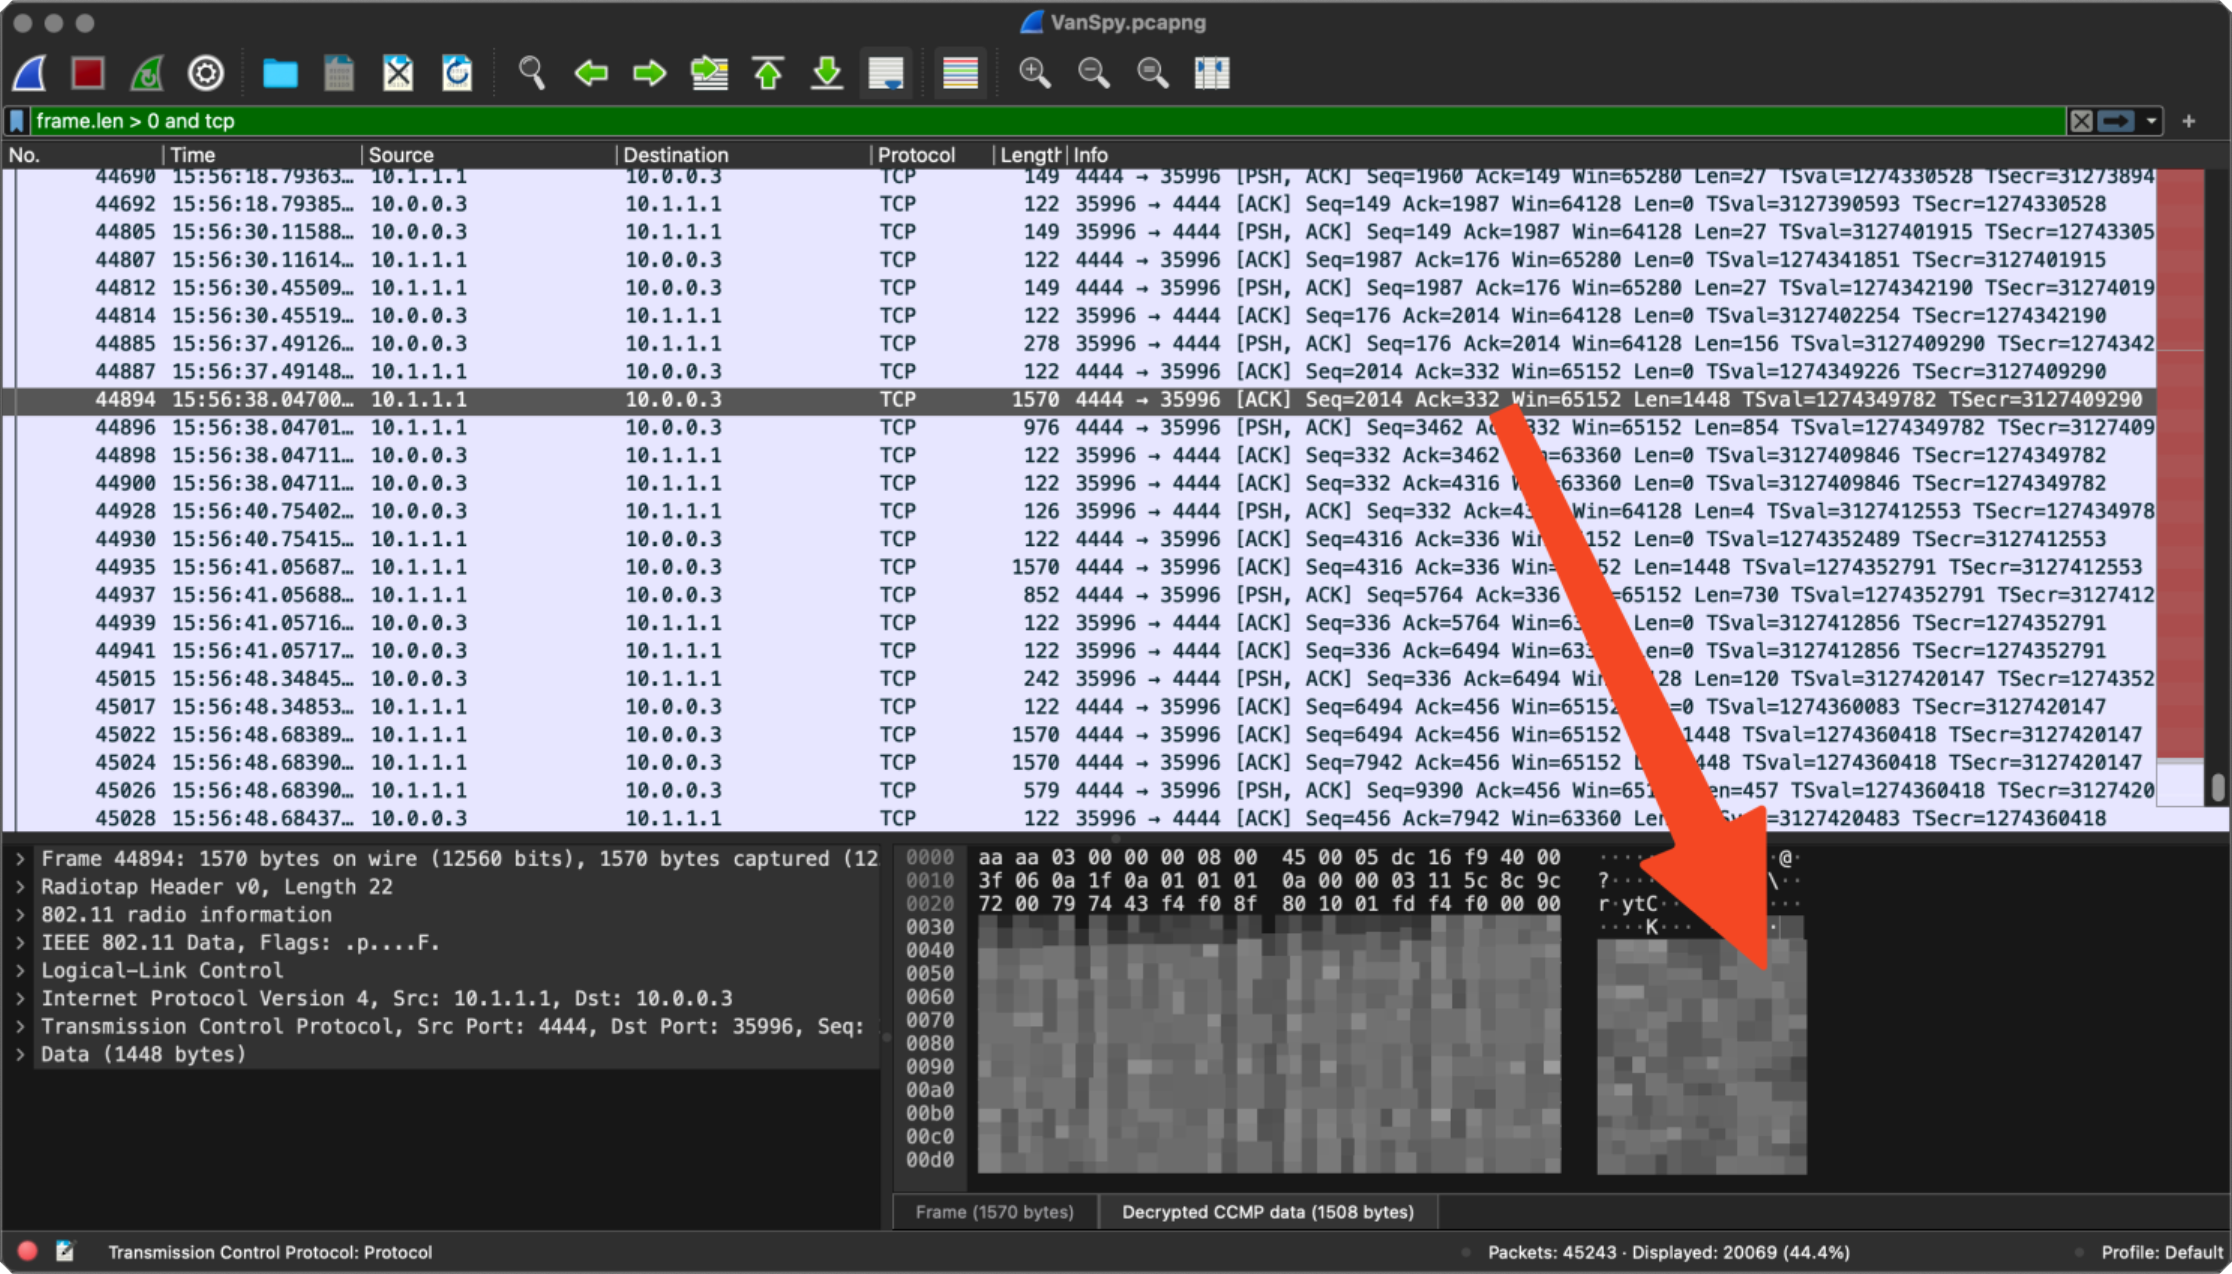Select packet number 44896 row

1078,428
